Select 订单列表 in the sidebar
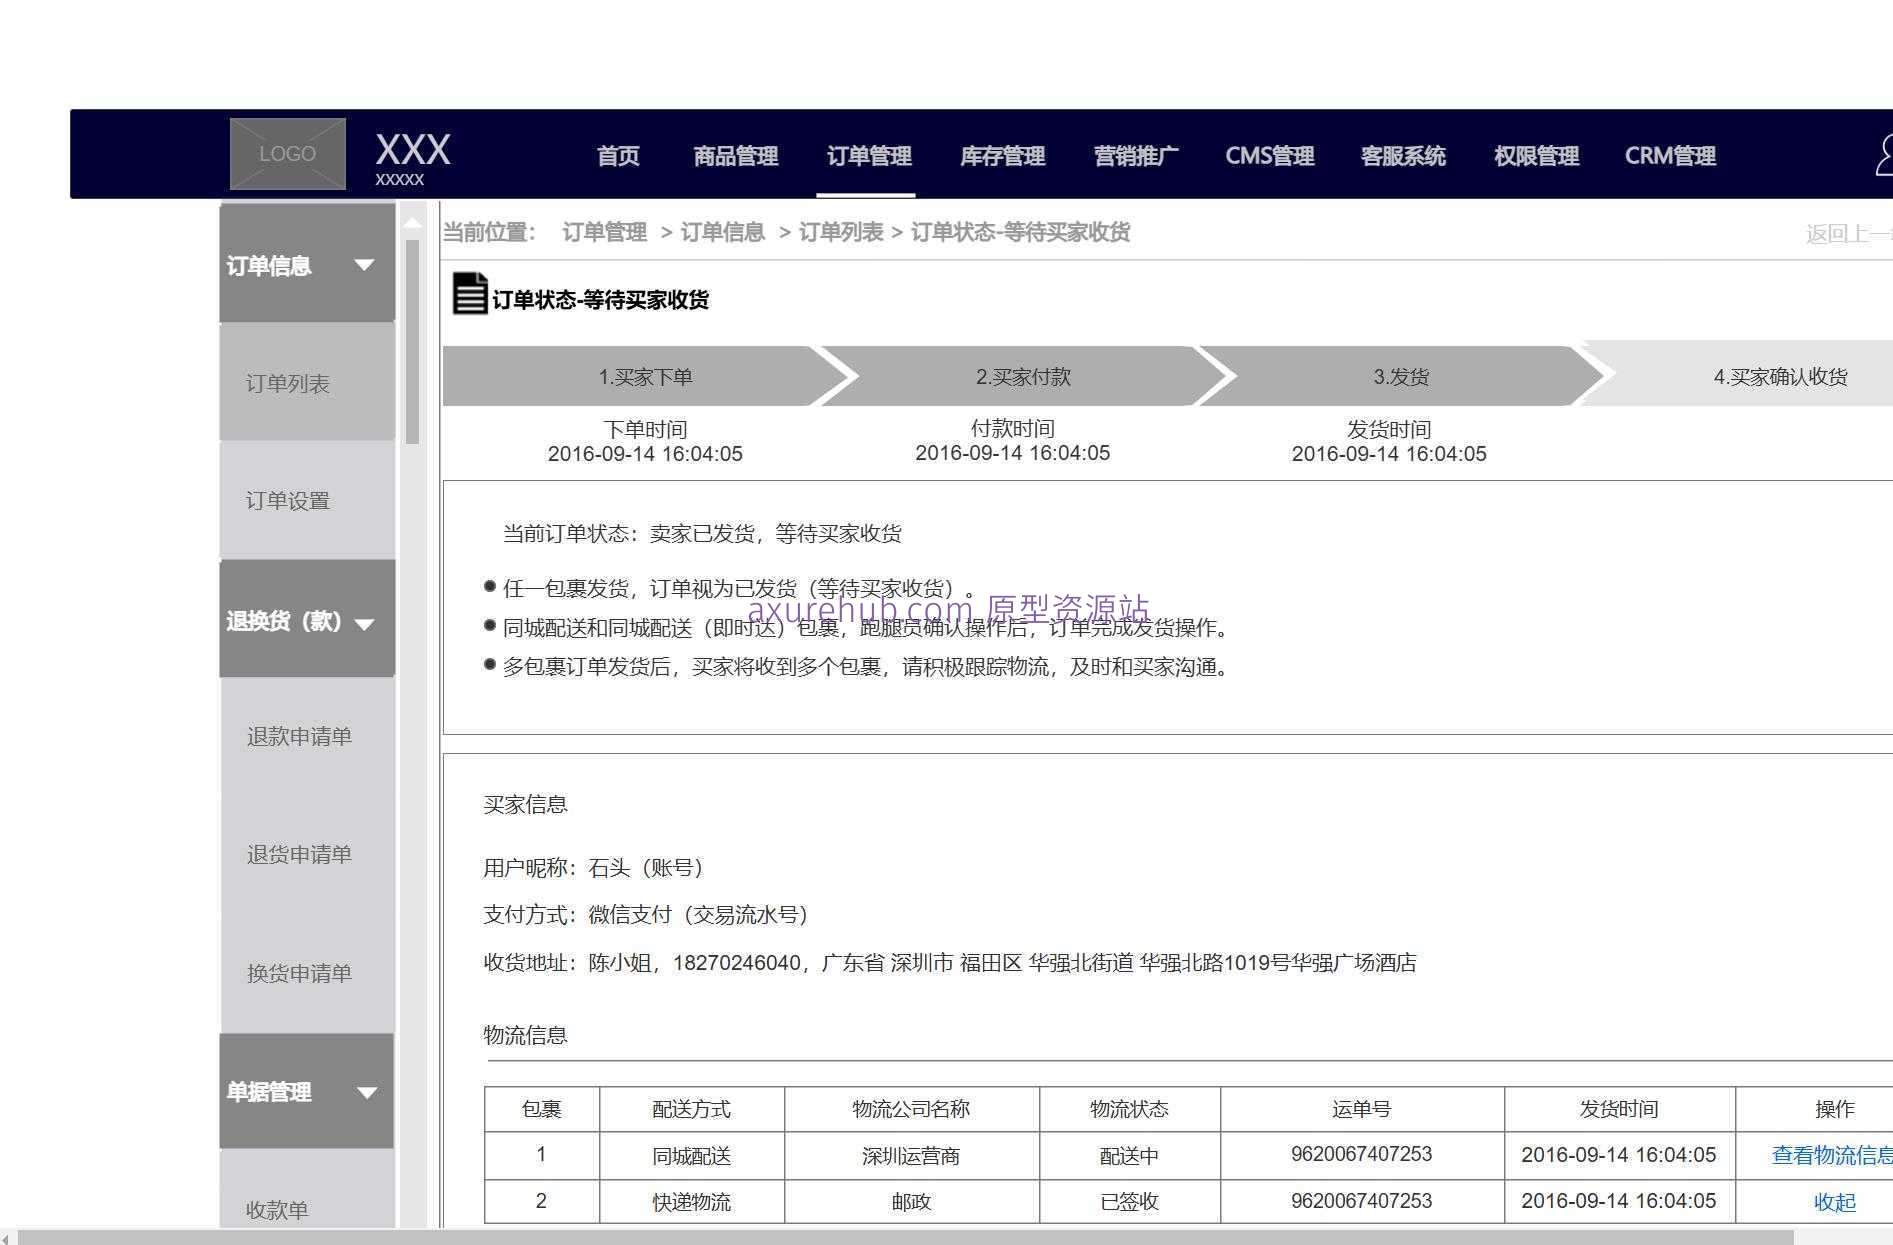The width and height of the screenshot is (1893, 1245). (x=290, y=383)
